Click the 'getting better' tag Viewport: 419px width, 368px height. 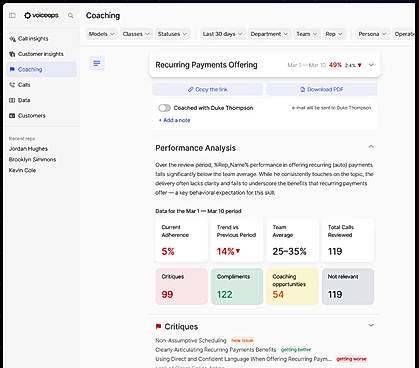(296, 350)
